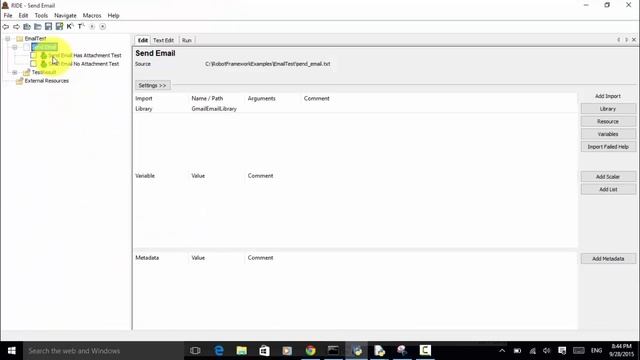Click the Go Back arrow toolbar icon
640x360 pixels.
pyautogui.click(x=6, y=27)
